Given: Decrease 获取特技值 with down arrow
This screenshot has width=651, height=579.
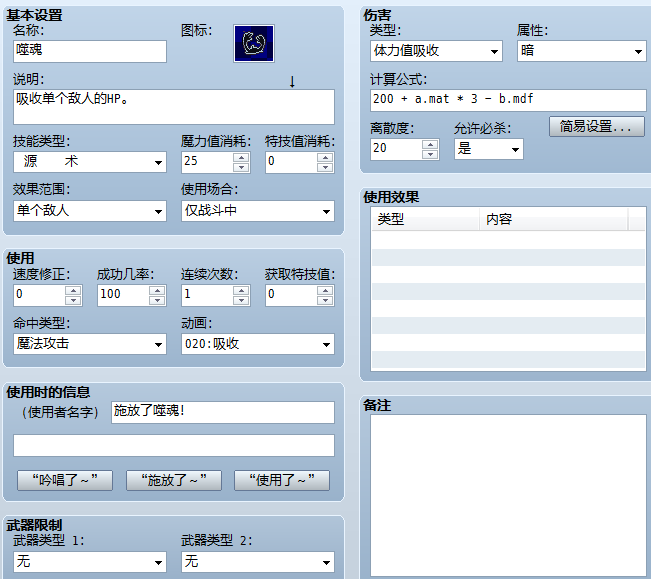Looking at the screenshot, I should [x=325, y=300].
